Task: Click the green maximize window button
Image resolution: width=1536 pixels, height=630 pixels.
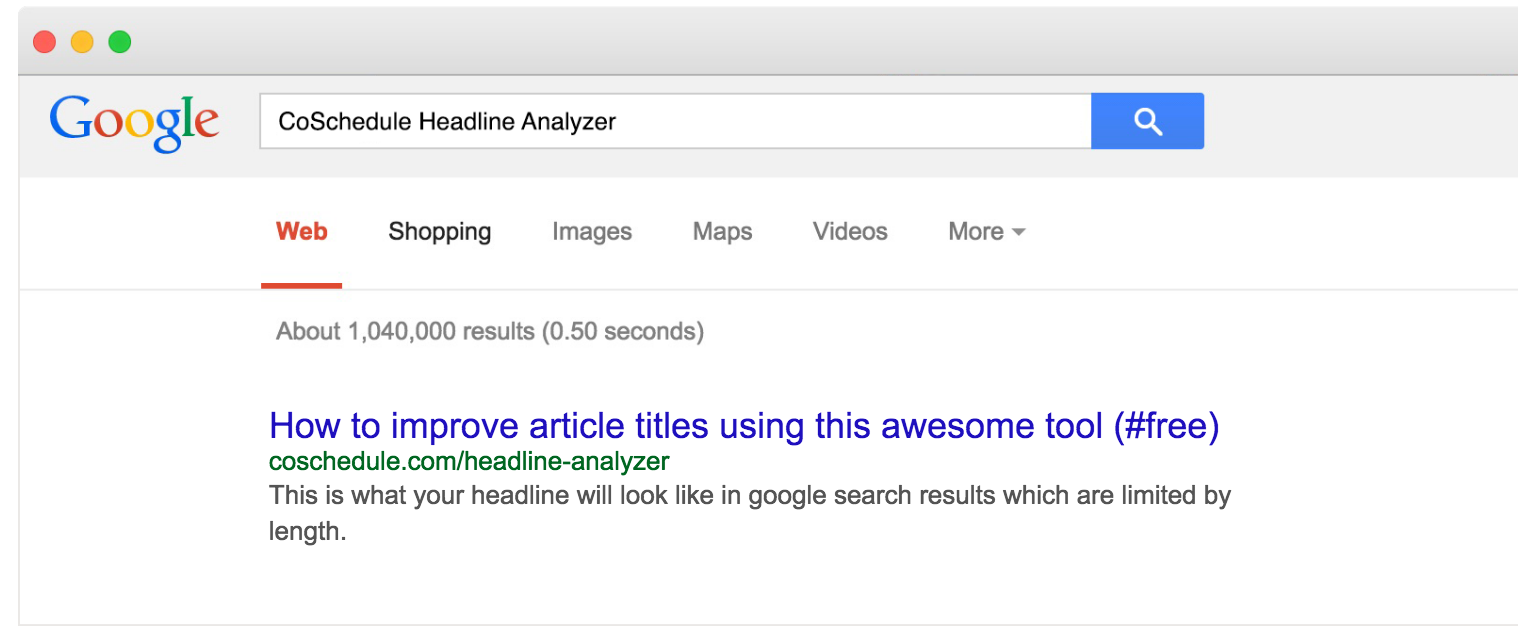Action: [120, 42]
